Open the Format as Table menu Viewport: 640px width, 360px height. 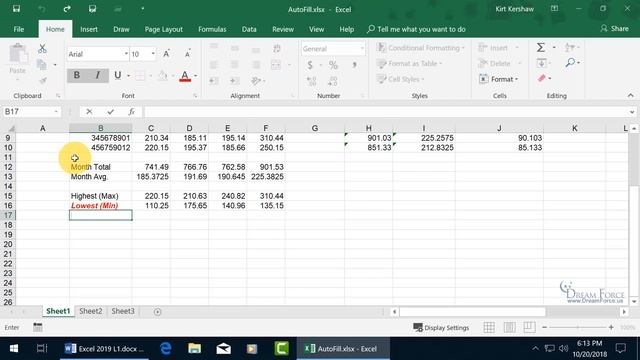pos(409,64)
